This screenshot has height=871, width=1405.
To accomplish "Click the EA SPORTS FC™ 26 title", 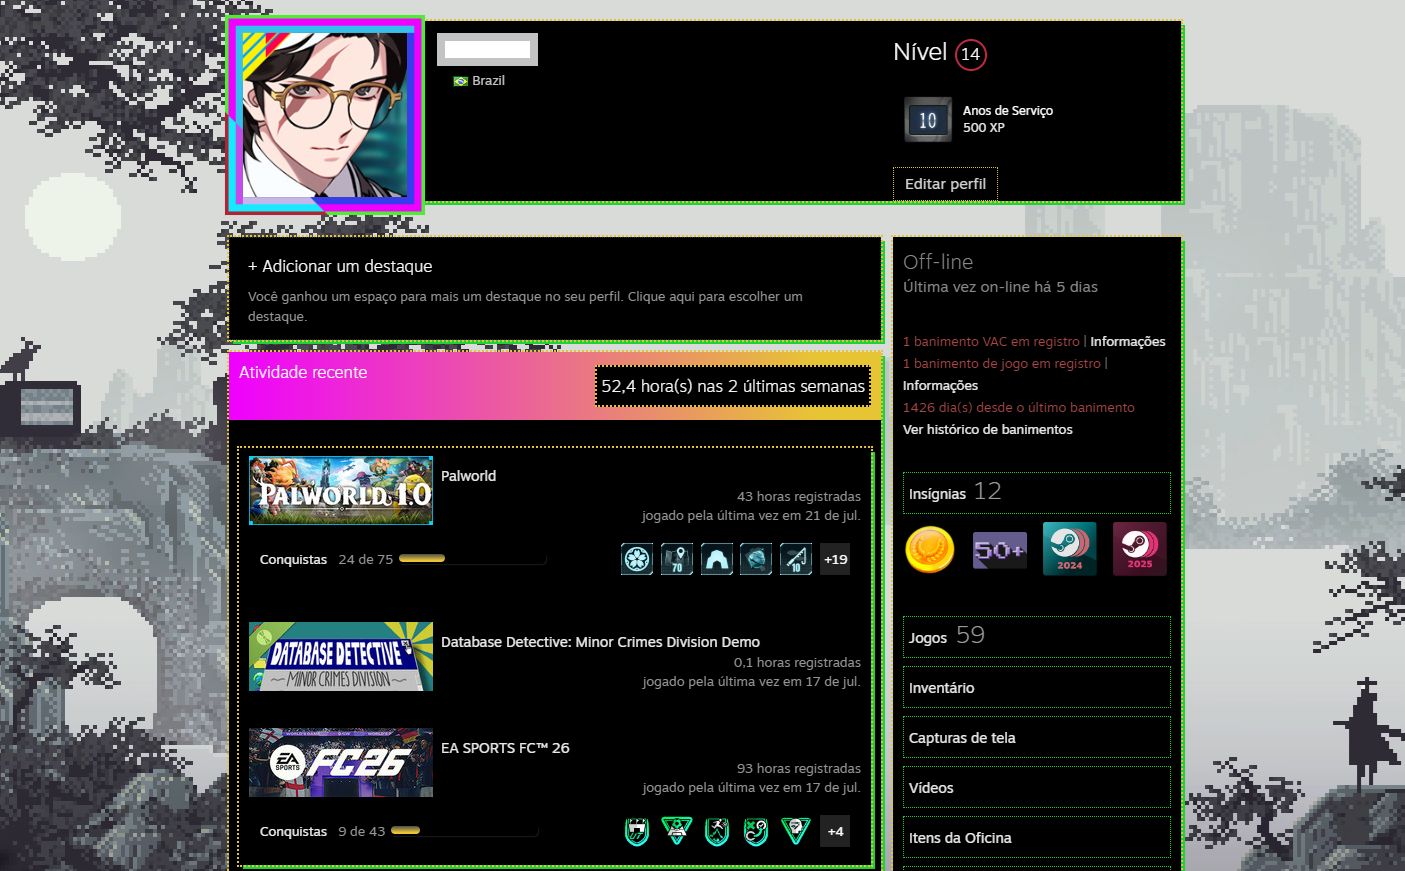I will tap(505, 748).
